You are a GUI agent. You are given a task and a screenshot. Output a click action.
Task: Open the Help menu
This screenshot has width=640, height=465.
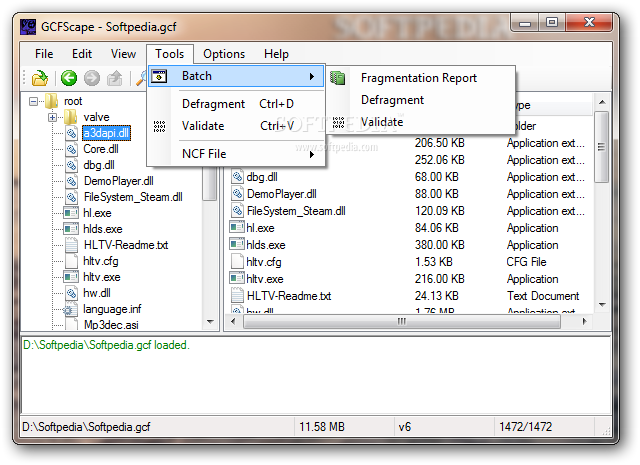tap(276, 54)
